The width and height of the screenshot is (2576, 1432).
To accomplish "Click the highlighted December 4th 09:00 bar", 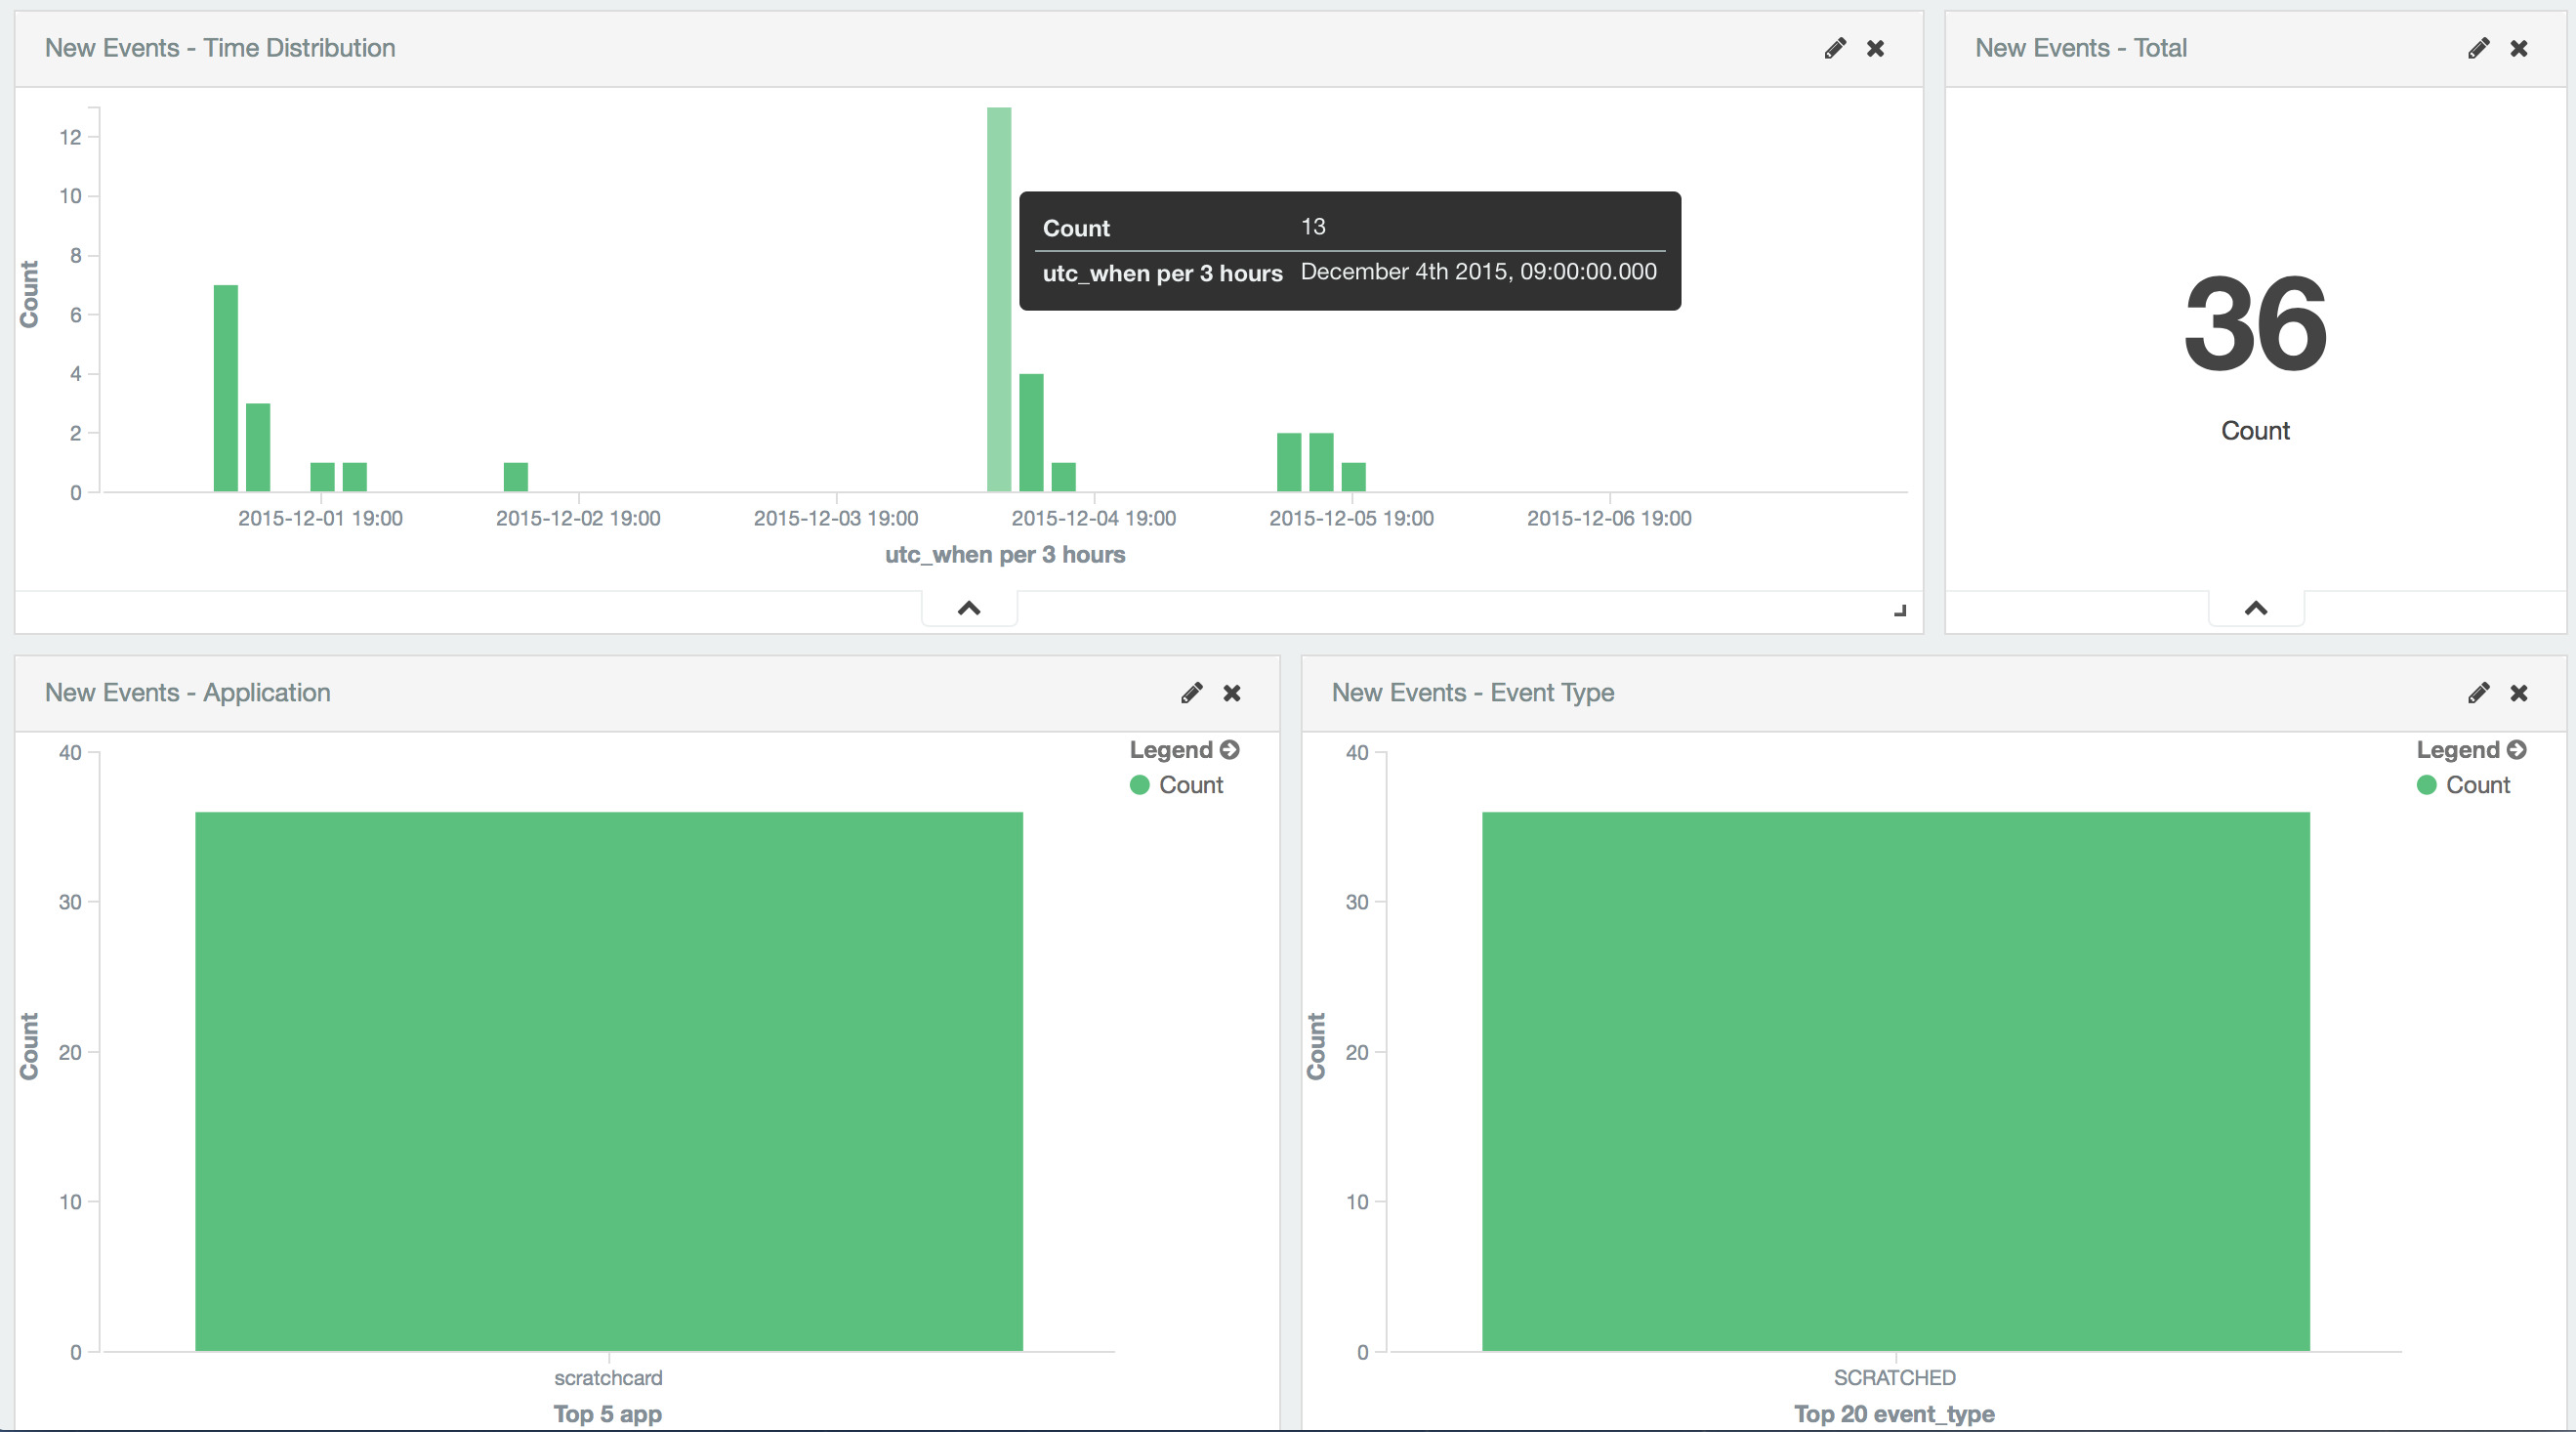I will [x=999, y=300].
